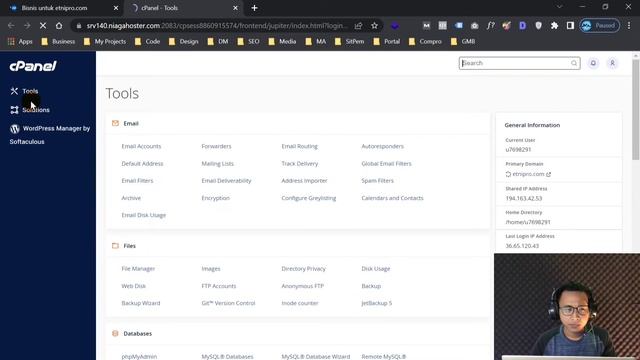
Task: Open Forwarders
Action: 216,146
